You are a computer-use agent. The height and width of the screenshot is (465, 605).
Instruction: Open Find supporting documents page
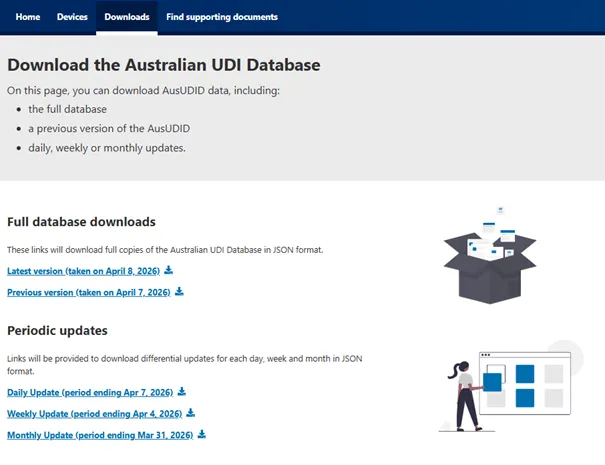point(222,17)
